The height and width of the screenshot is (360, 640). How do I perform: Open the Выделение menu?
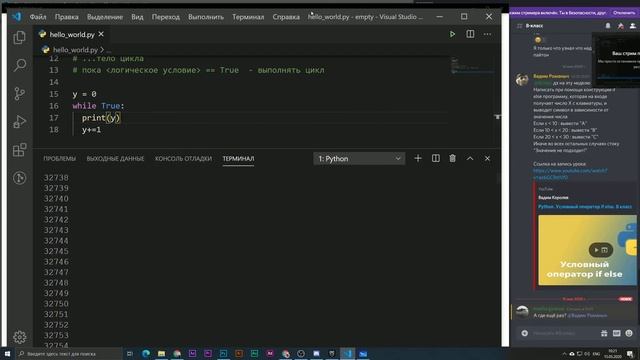click(105, 17)
